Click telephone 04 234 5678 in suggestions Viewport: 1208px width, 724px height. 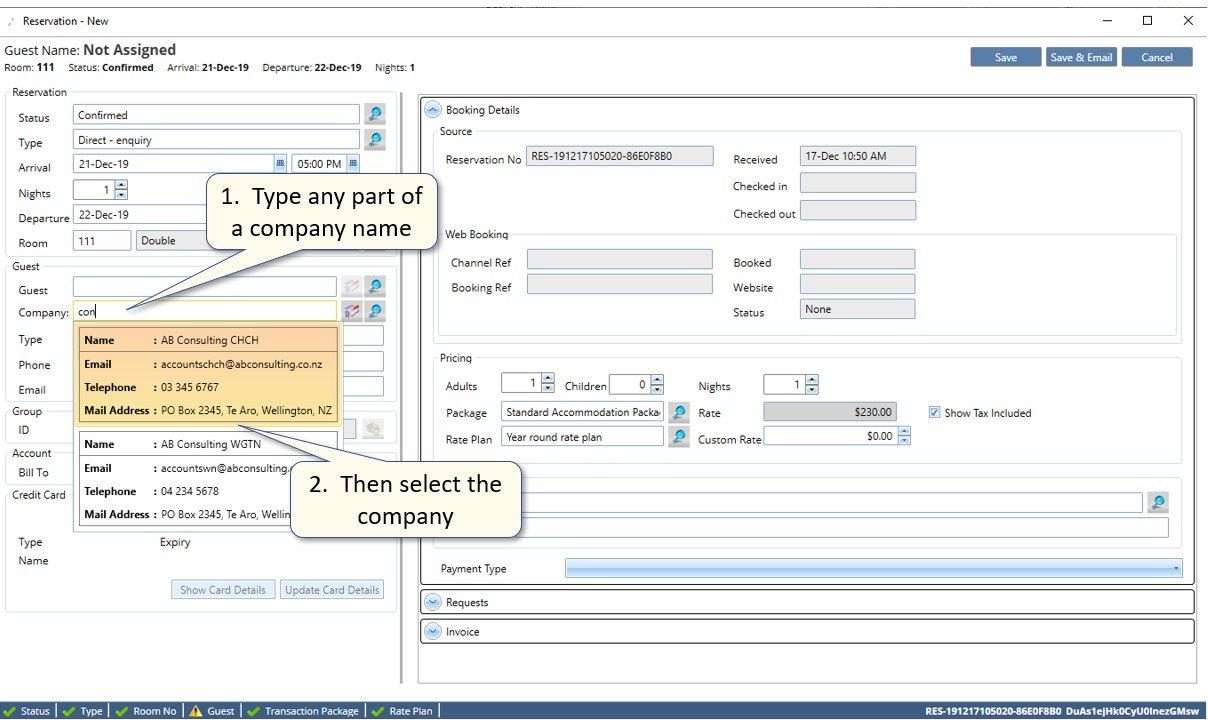[x=190, y=491]
